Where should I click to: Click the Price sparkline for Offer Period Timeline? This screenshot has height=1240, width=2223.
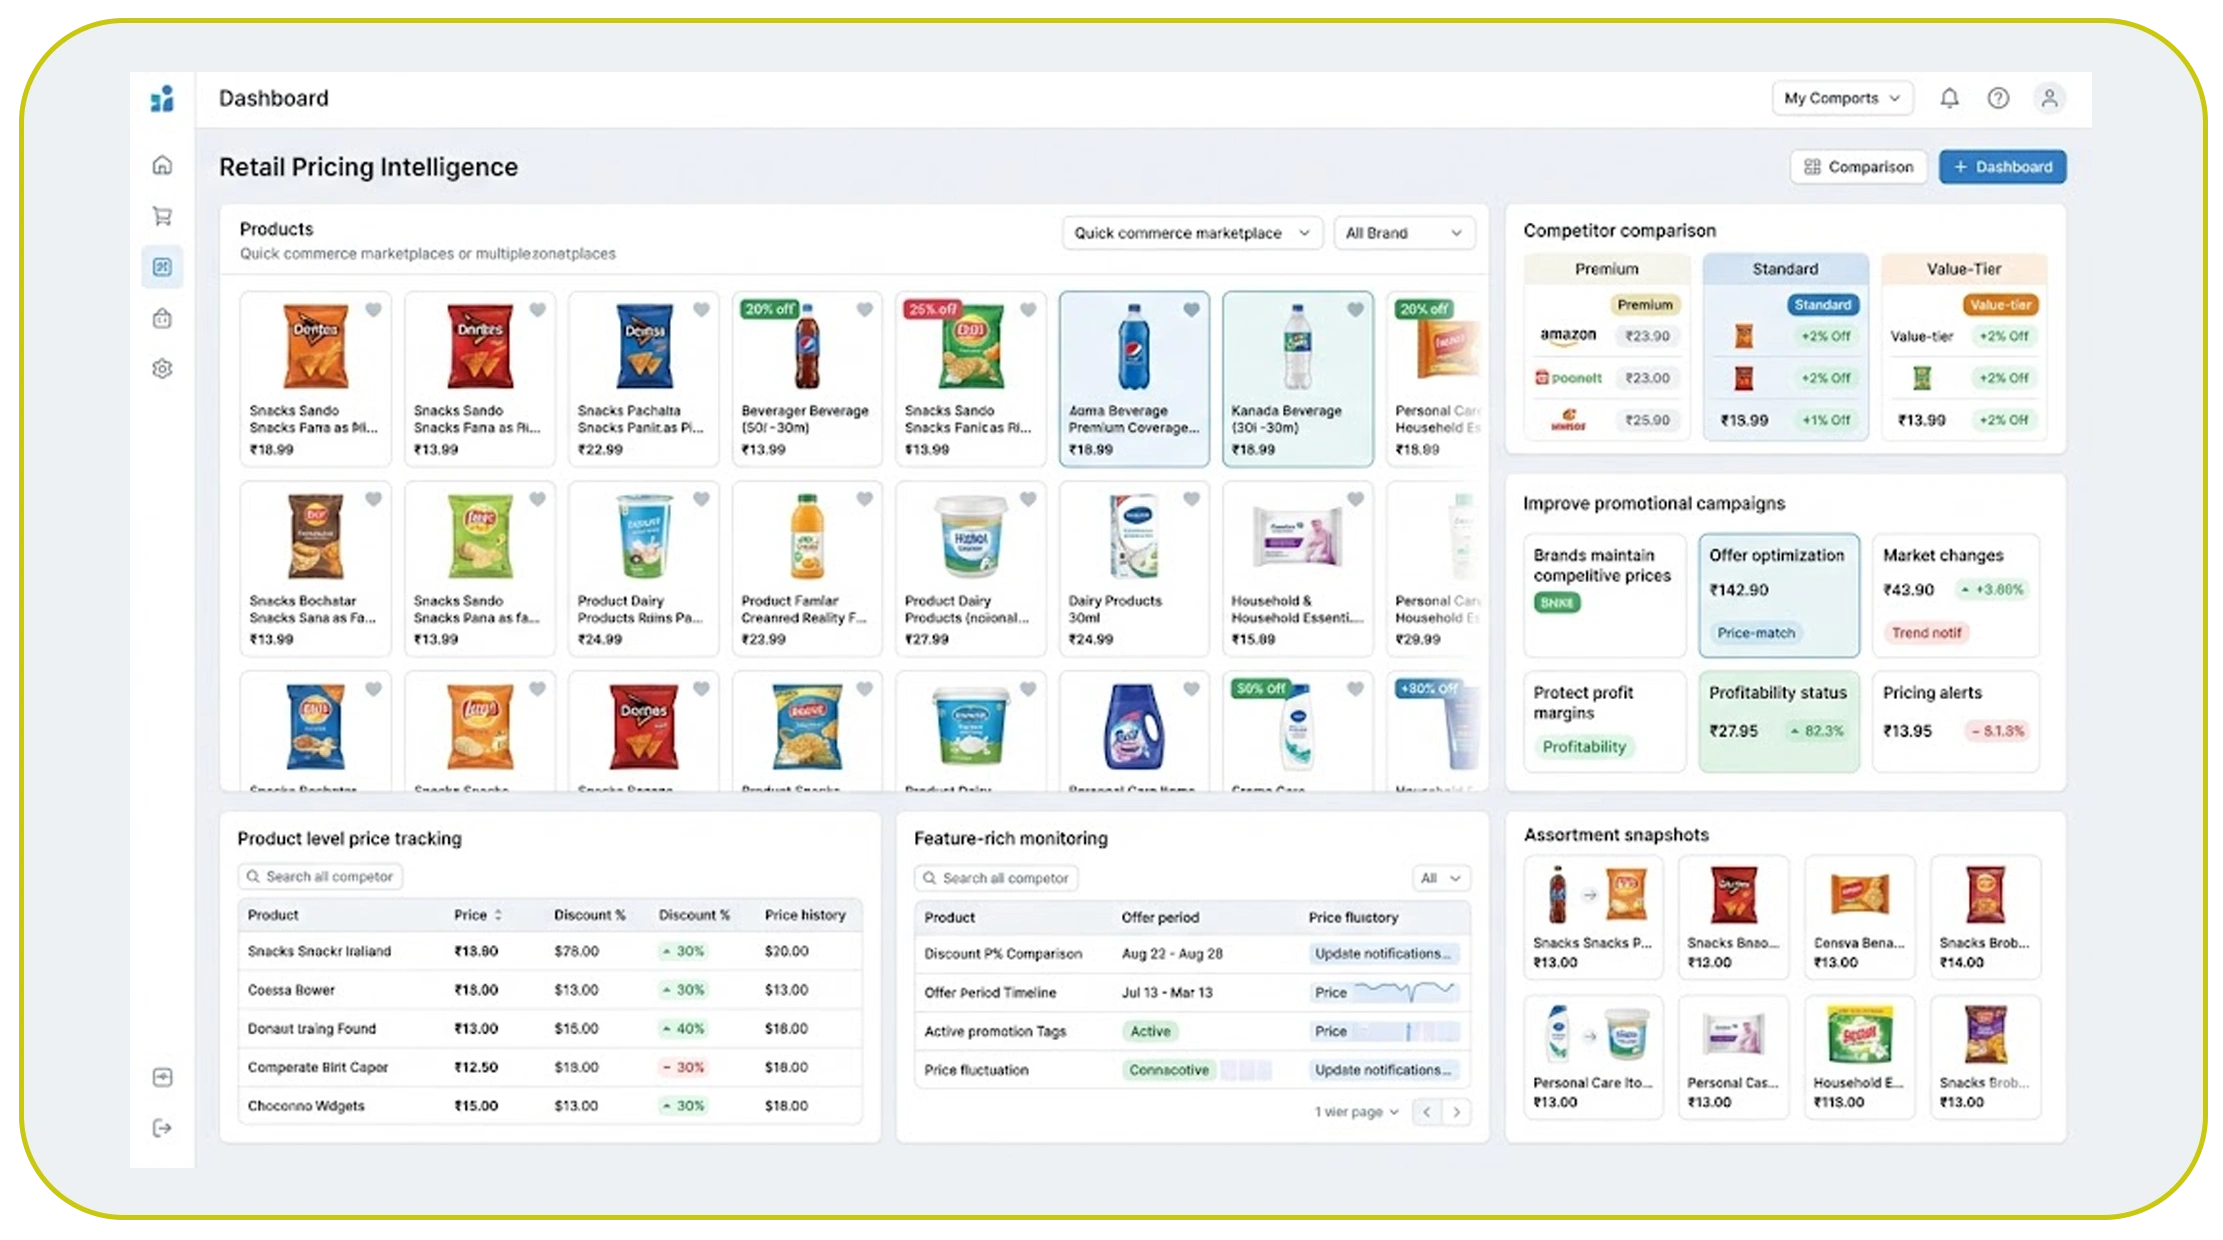point(1384,992)
